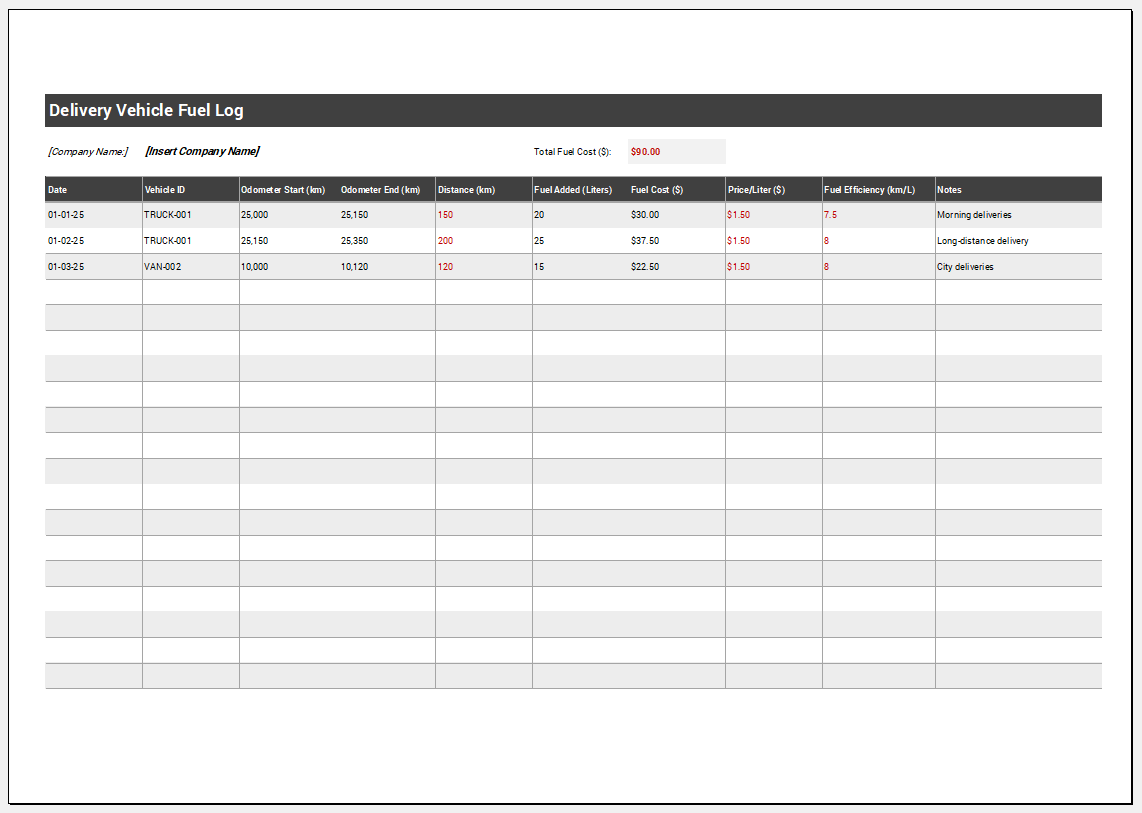The width and height of the screenshot is (1142, 813).
Task: Click the VAN-002 vehicle ID cell
Action: click(164, 266)
